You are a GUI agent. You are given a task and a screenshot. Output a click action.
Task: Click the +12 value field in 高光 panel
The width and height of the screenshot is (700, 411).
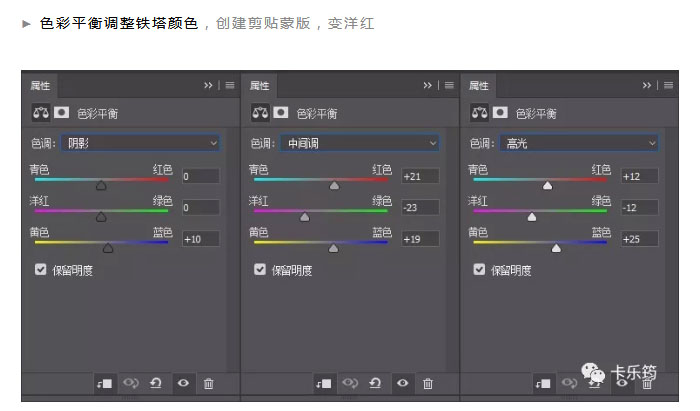[x=639, y=176]
